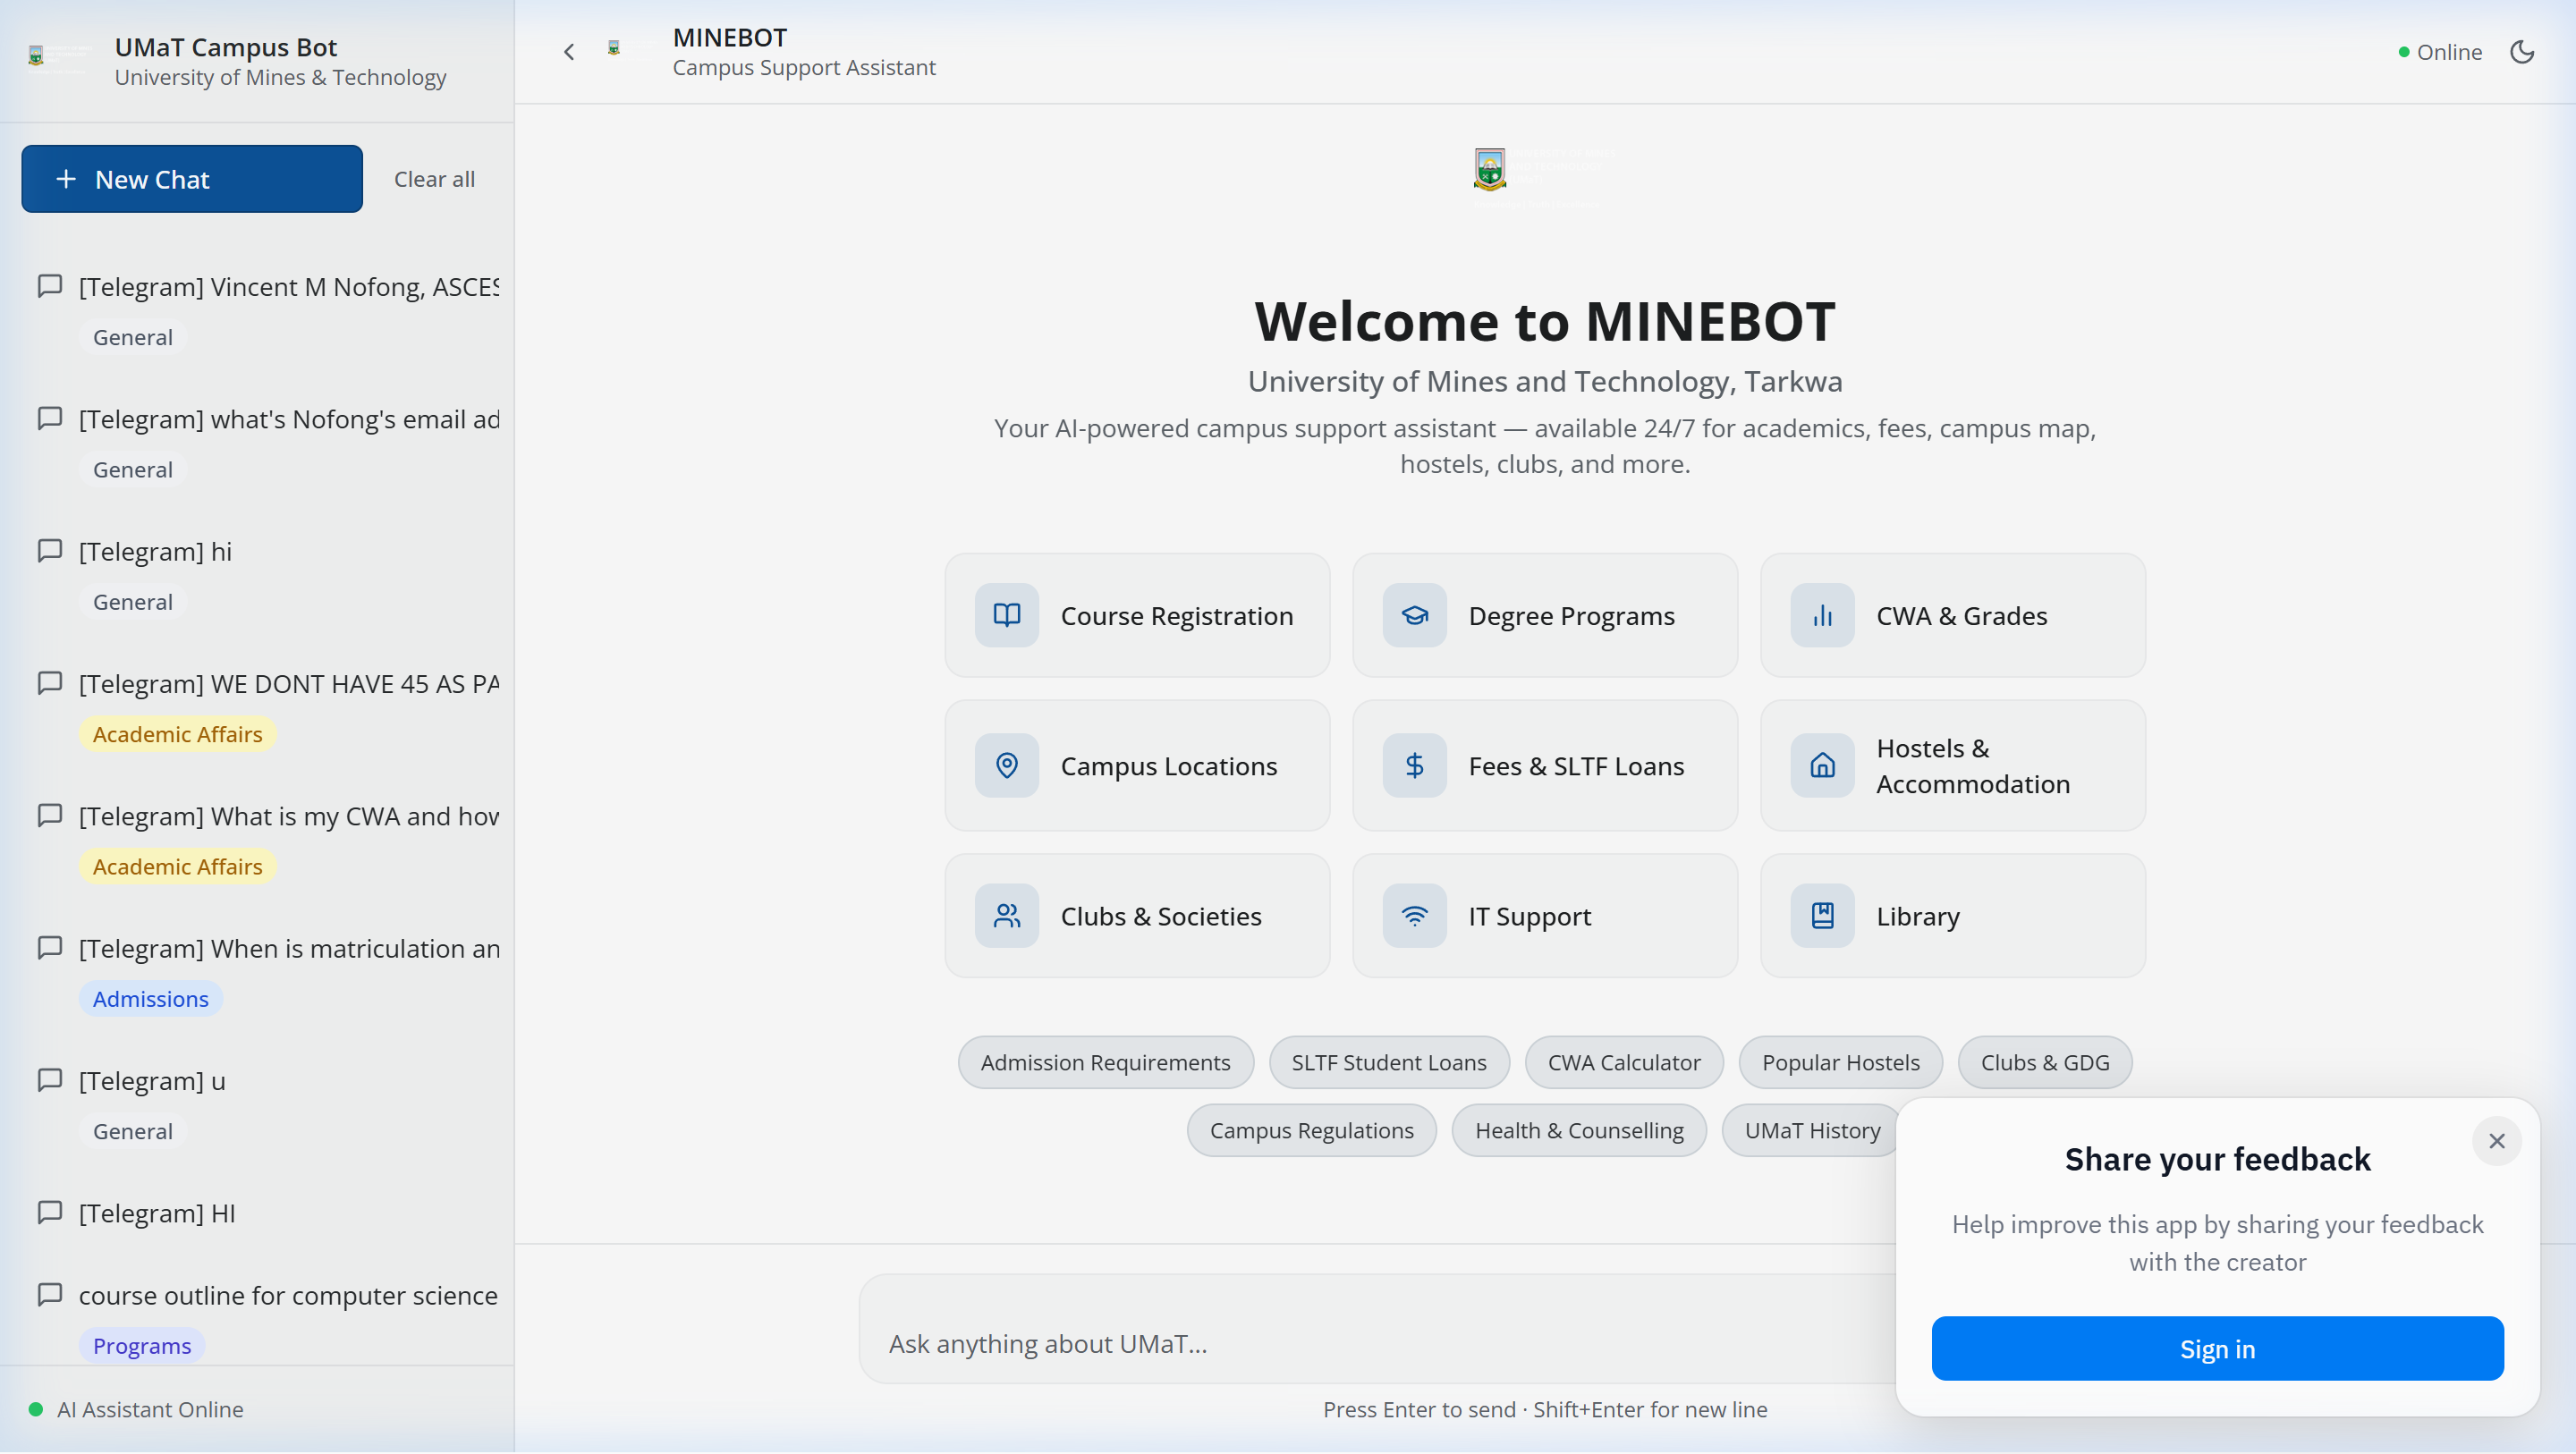The width and height of the screenshot is (2576, 1454).
Task: Click the SLTF Student Loans chip
Action: point(1389,1062)
